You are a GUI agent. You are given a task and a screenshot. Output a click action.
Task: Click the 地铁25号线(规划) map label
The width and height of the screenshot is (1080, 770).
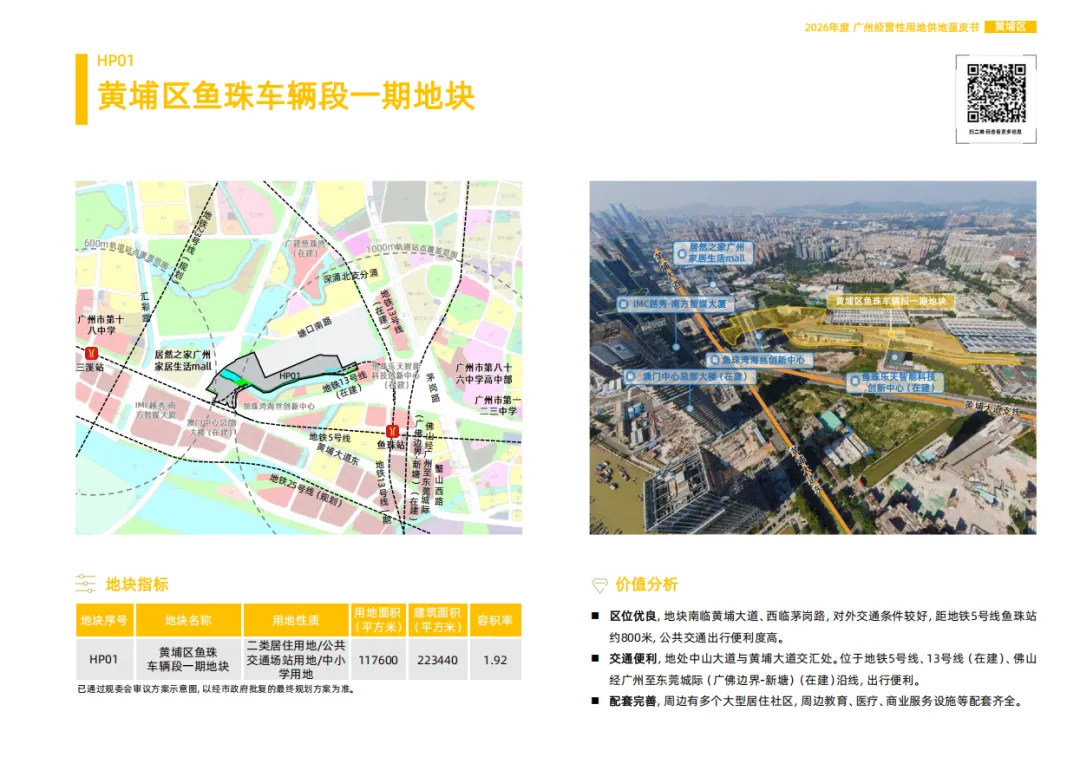[x=306, y=490]
